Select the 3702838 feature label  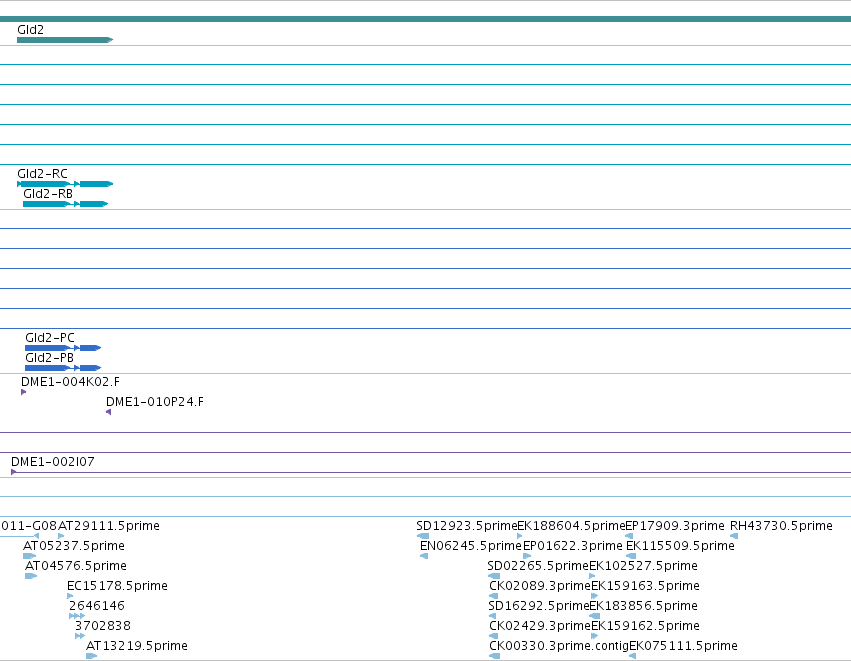(103, 626)
